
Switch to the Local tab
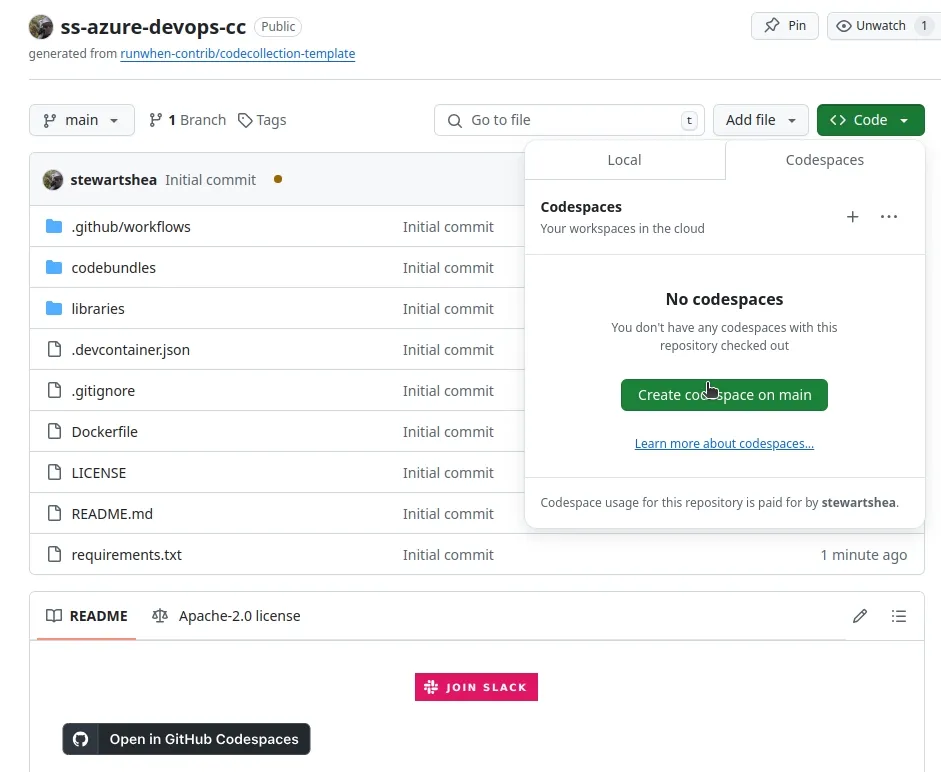coord(624,159)
